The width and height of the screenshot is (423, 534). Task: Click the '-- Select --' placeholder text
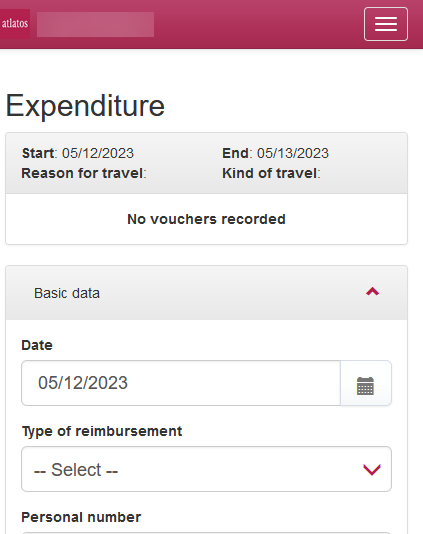coord(76,470)
